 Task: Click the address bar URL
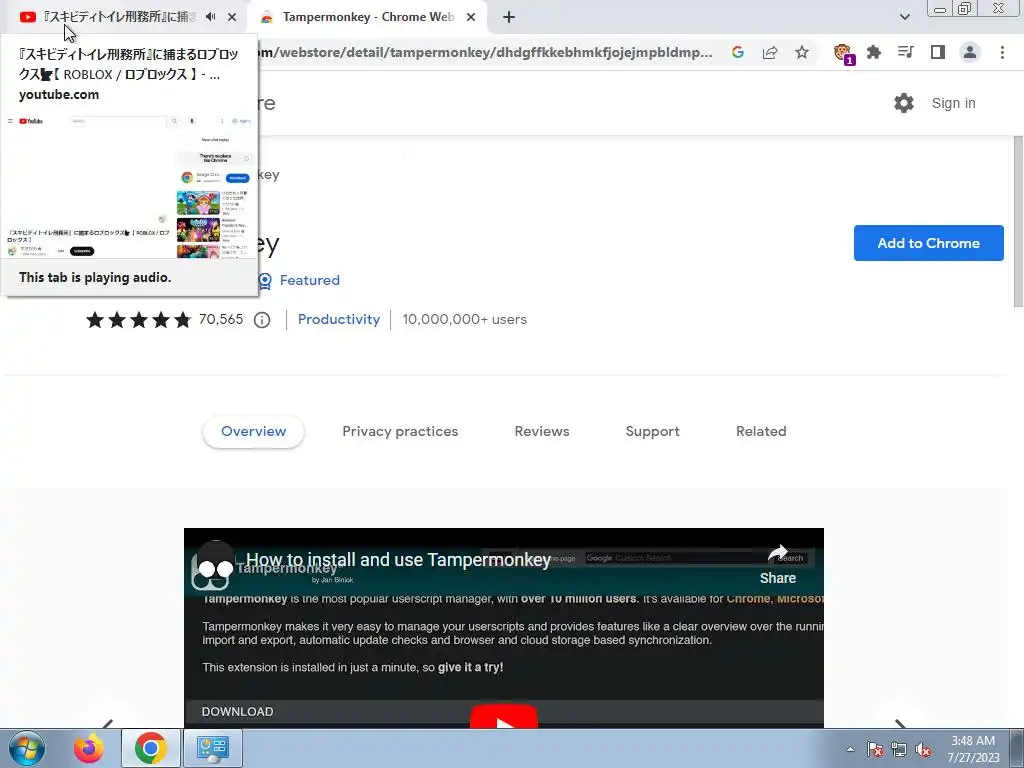point(487,52)
